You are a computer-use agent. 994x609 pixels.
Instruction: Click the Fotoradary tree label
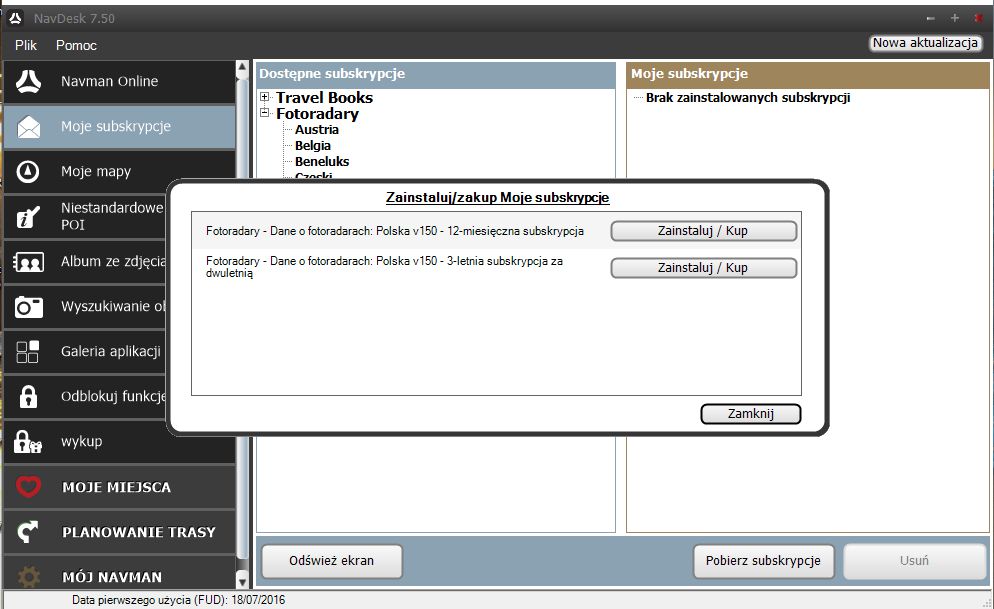pyautogui.click(x=317, y=113)
